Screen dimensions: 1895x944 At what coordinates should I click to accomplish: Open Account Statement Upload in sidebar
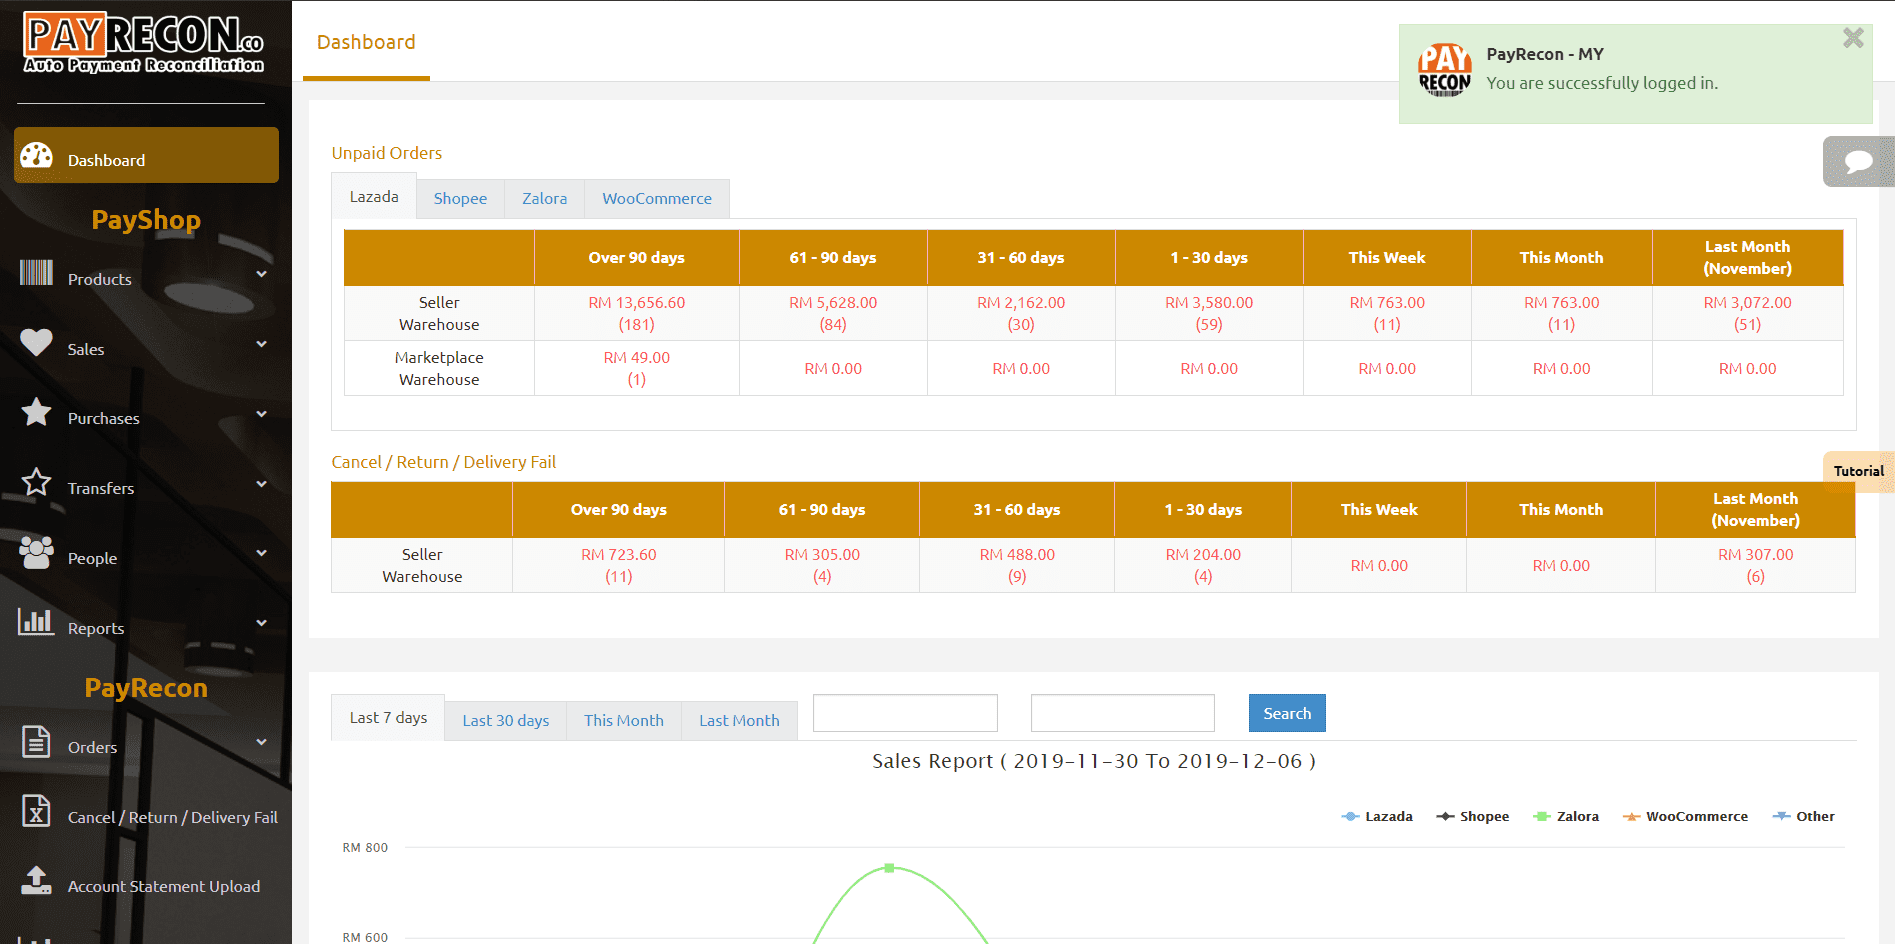[x=146, y=883]
